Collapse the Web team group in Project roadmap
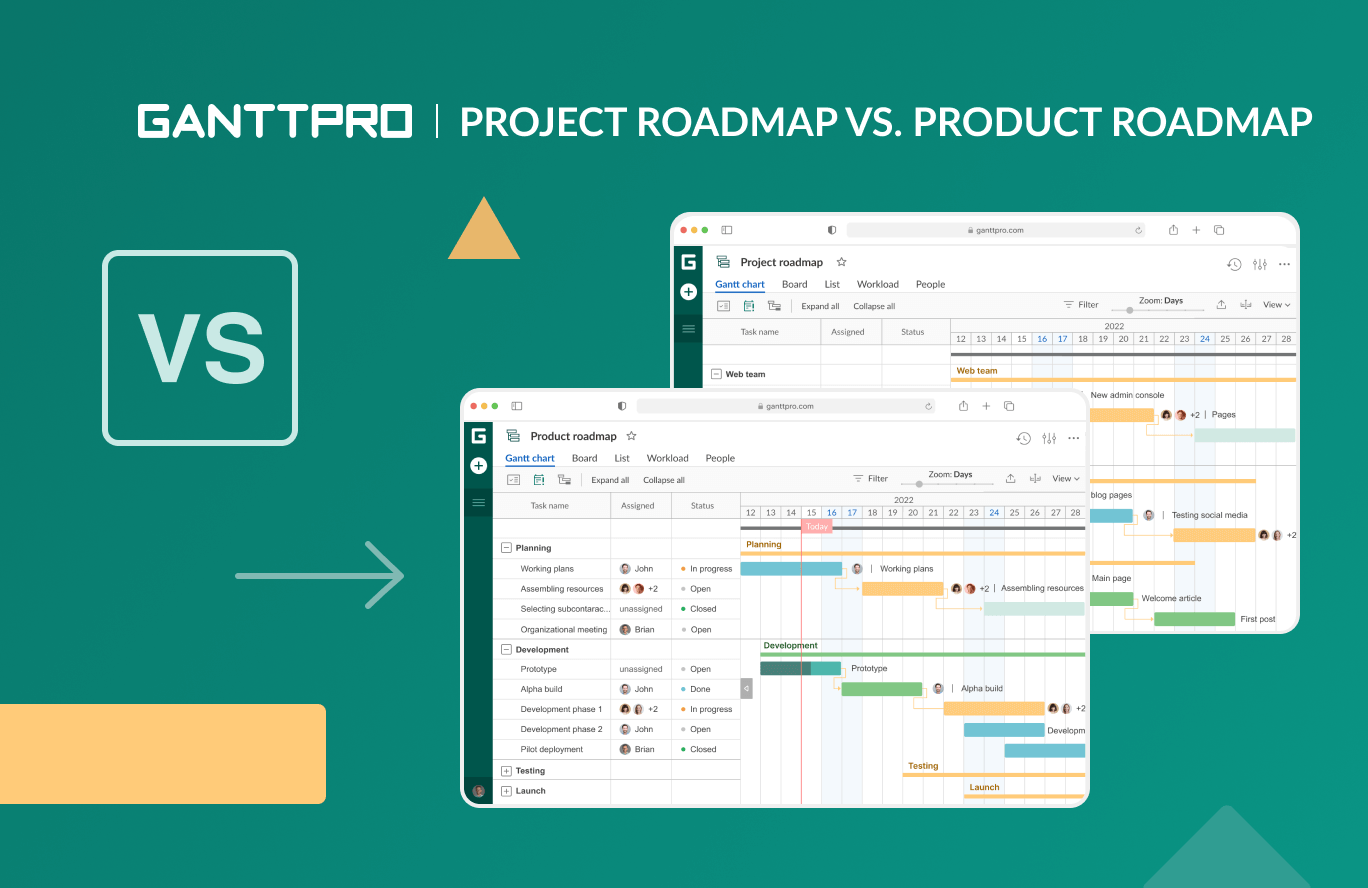This screenshot has height=888, width=1368. (716, 374)
